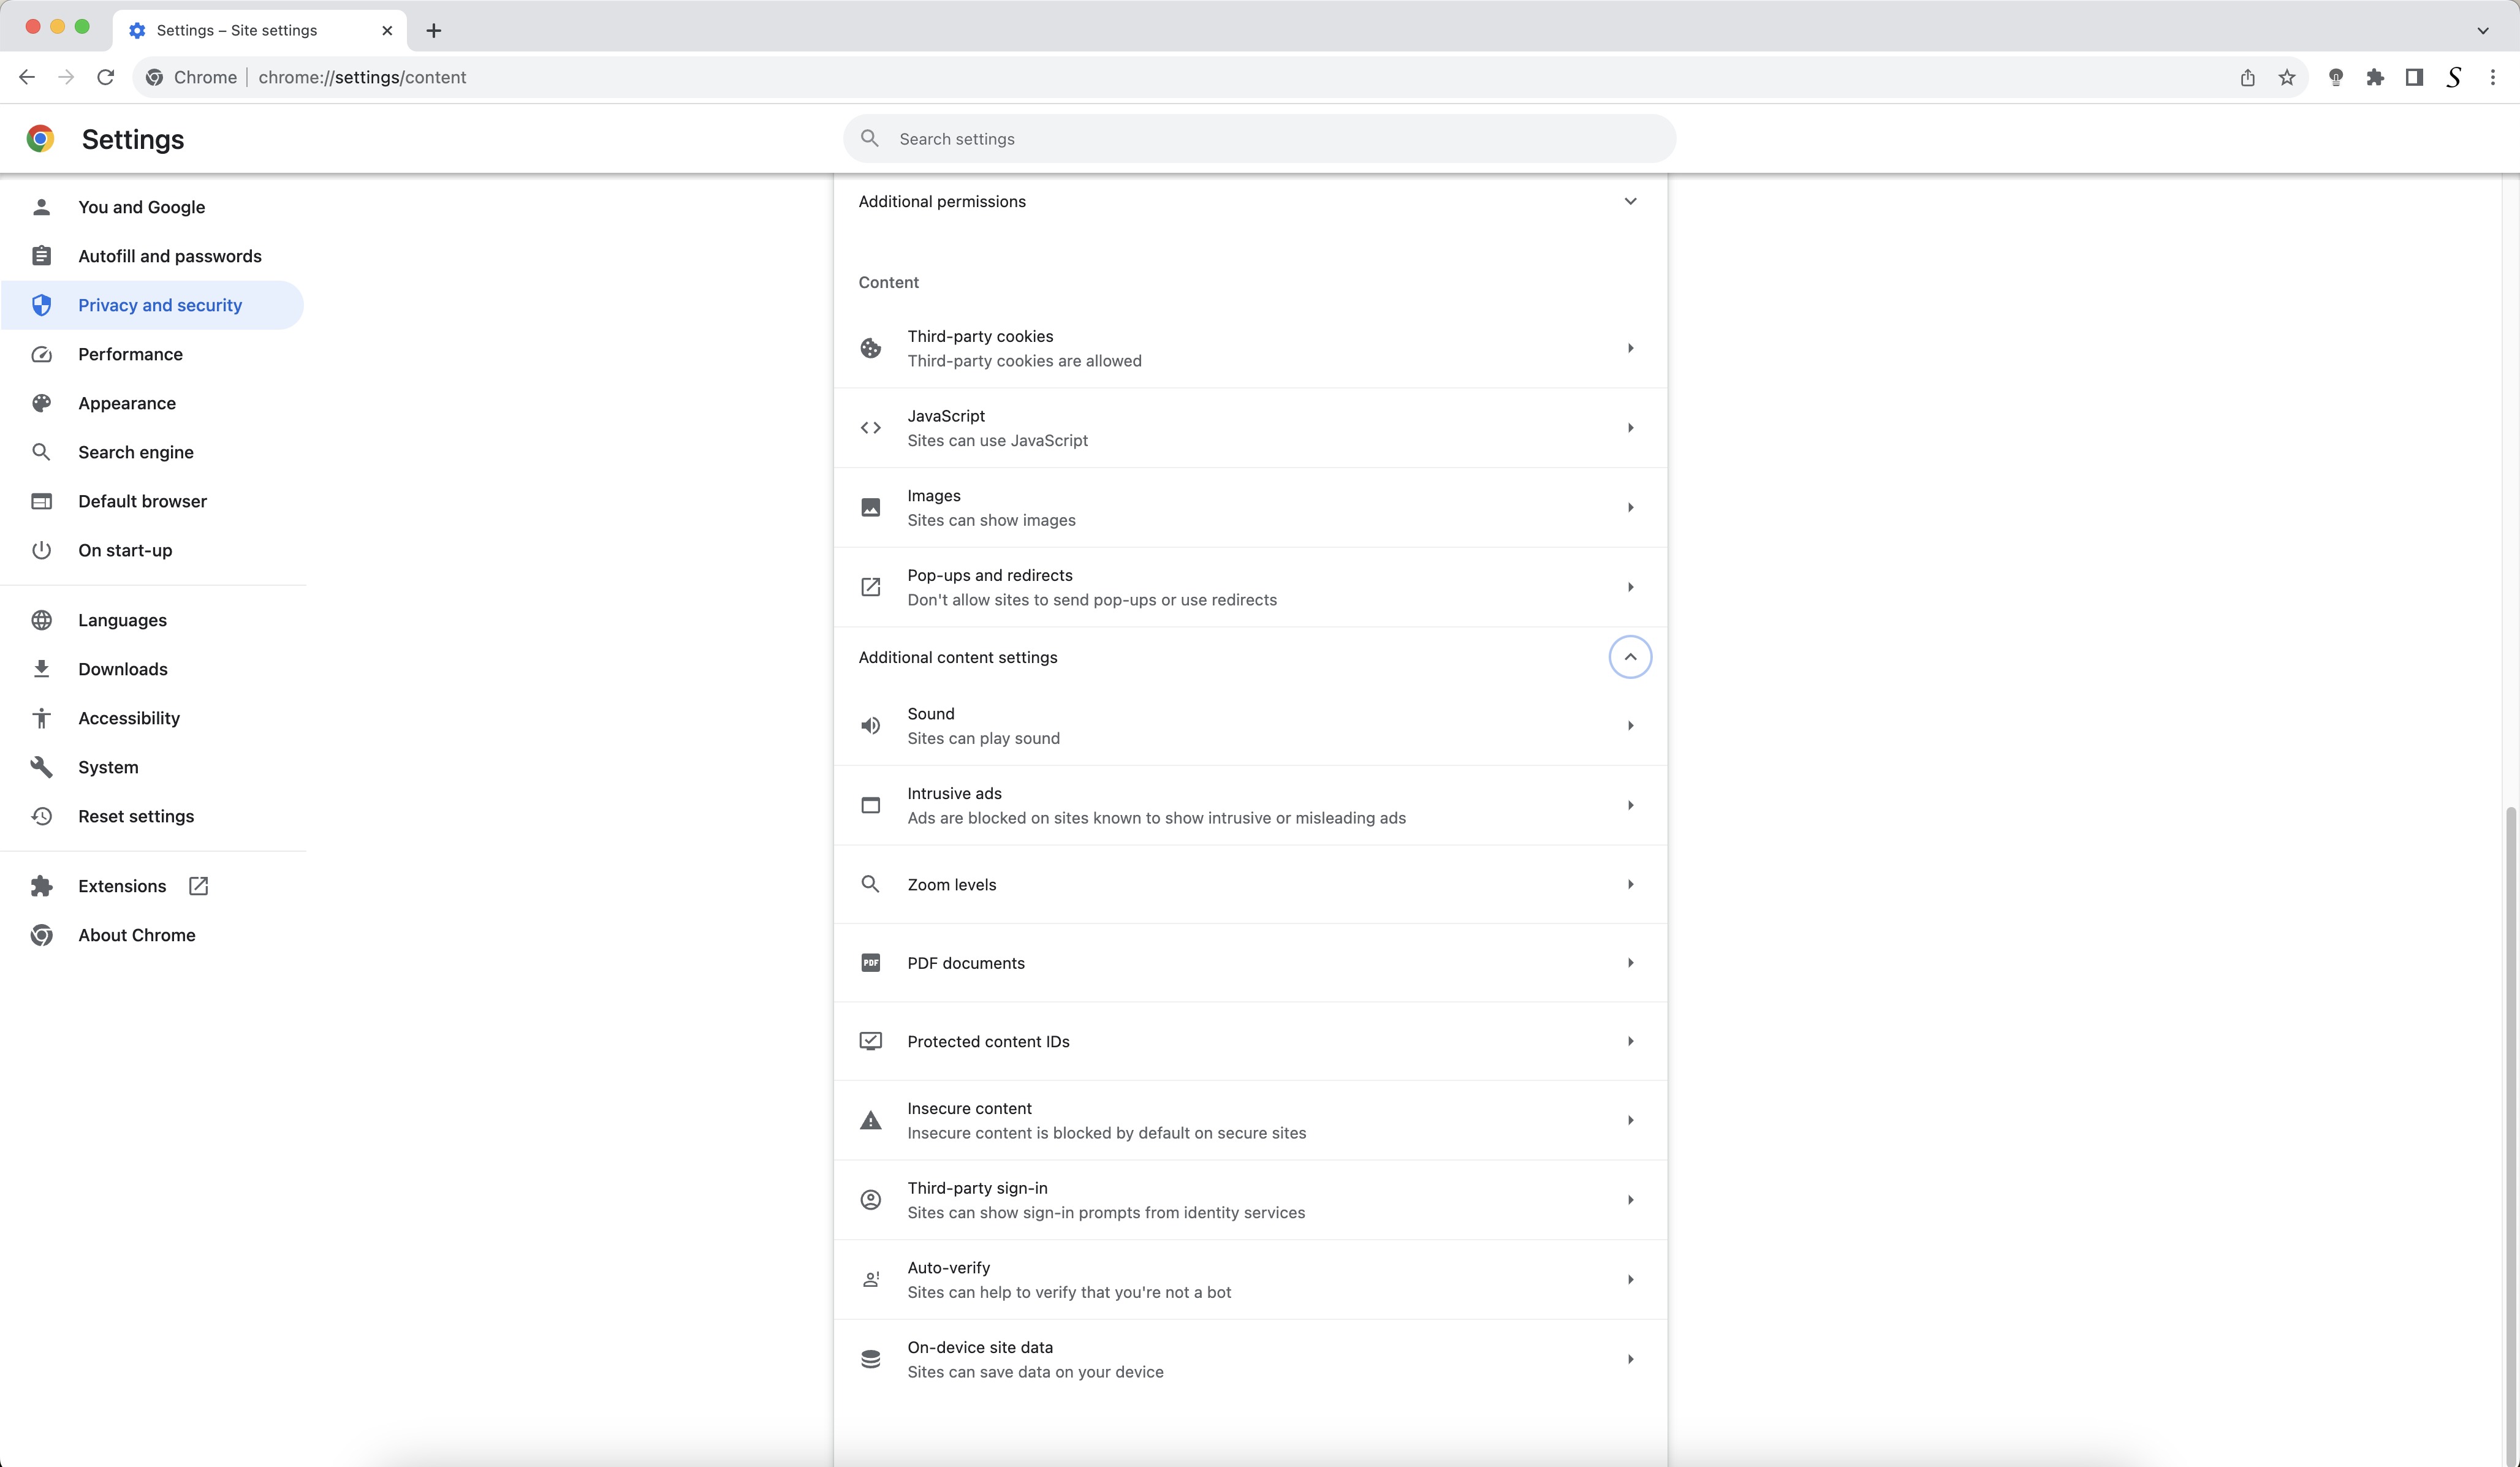Expand the Additional permissions section
The height and width of the screenshot is (1467, 2520).
coord(1630,201)
